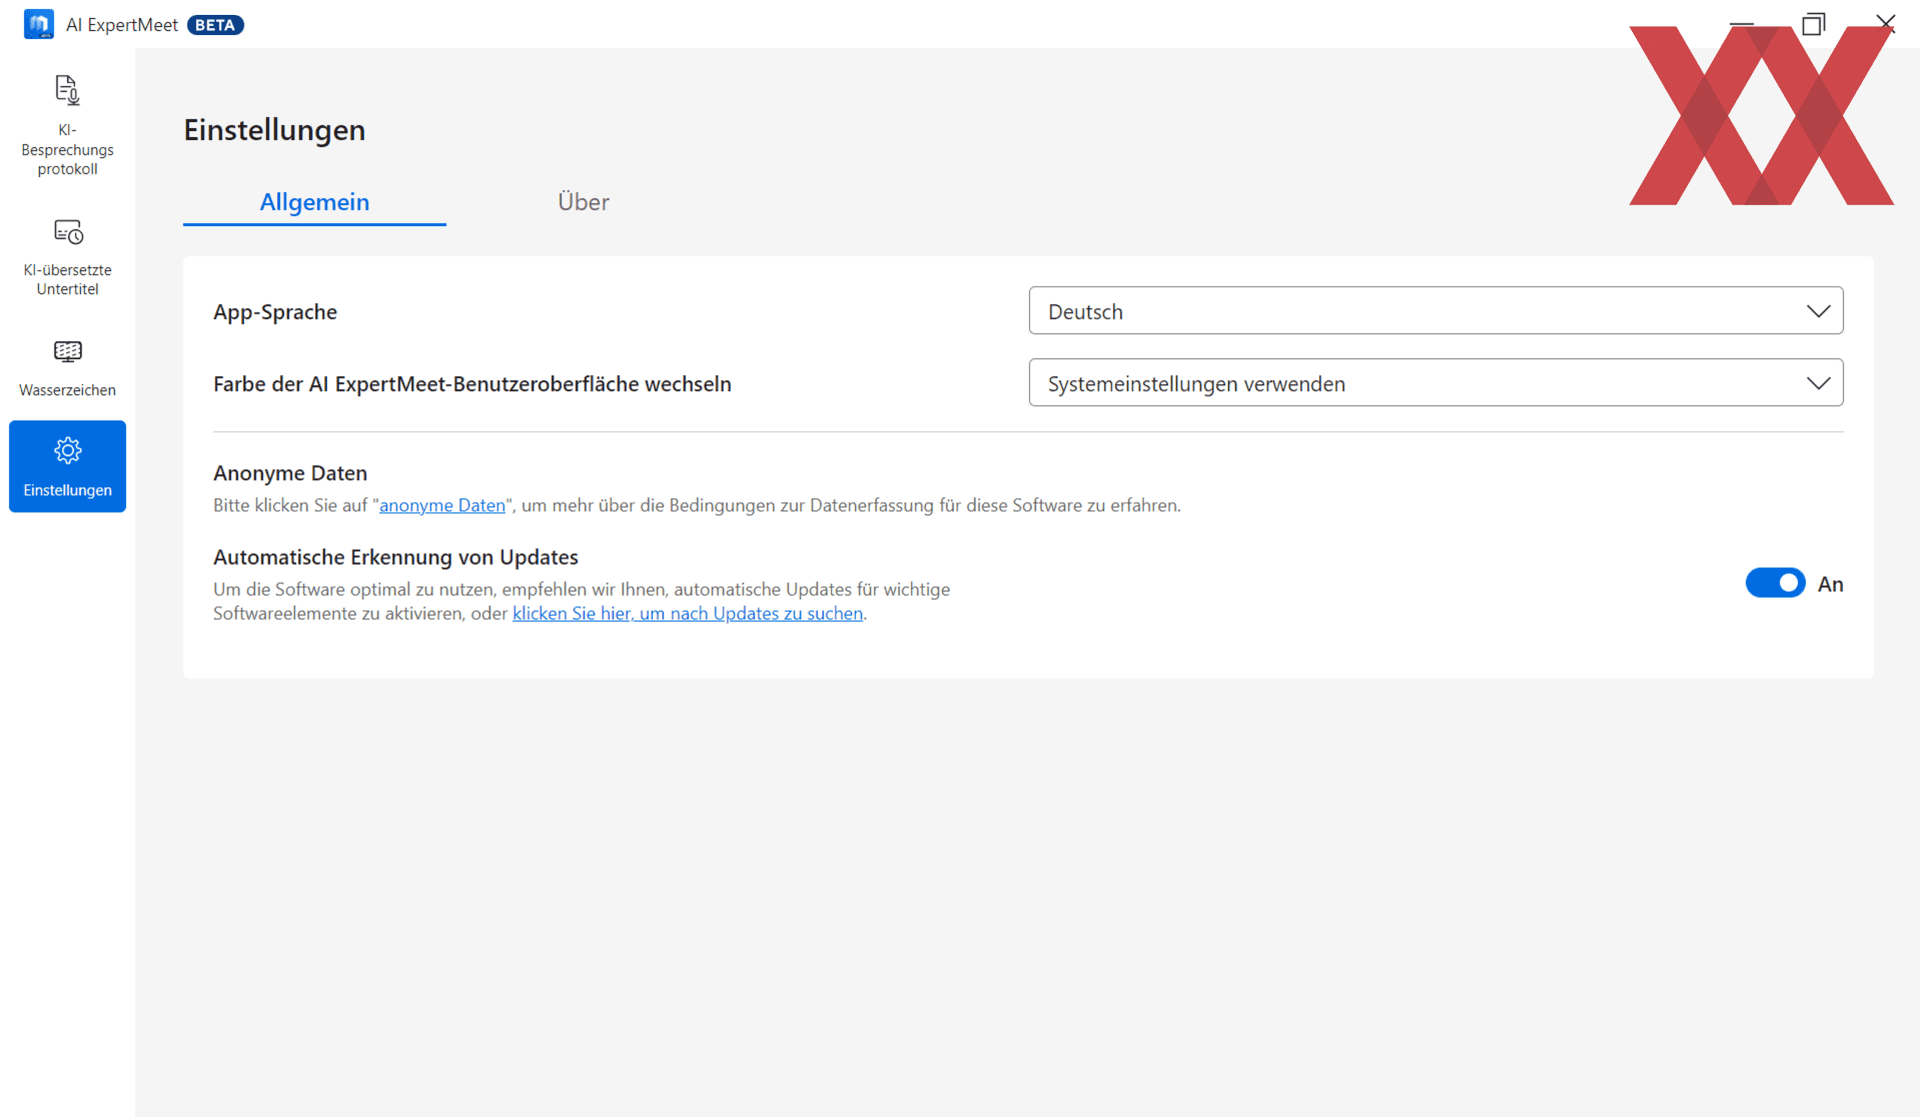1920x1117 pixels.
Task: Click the BETA badge in title bar
Action: tap(215, 25)
